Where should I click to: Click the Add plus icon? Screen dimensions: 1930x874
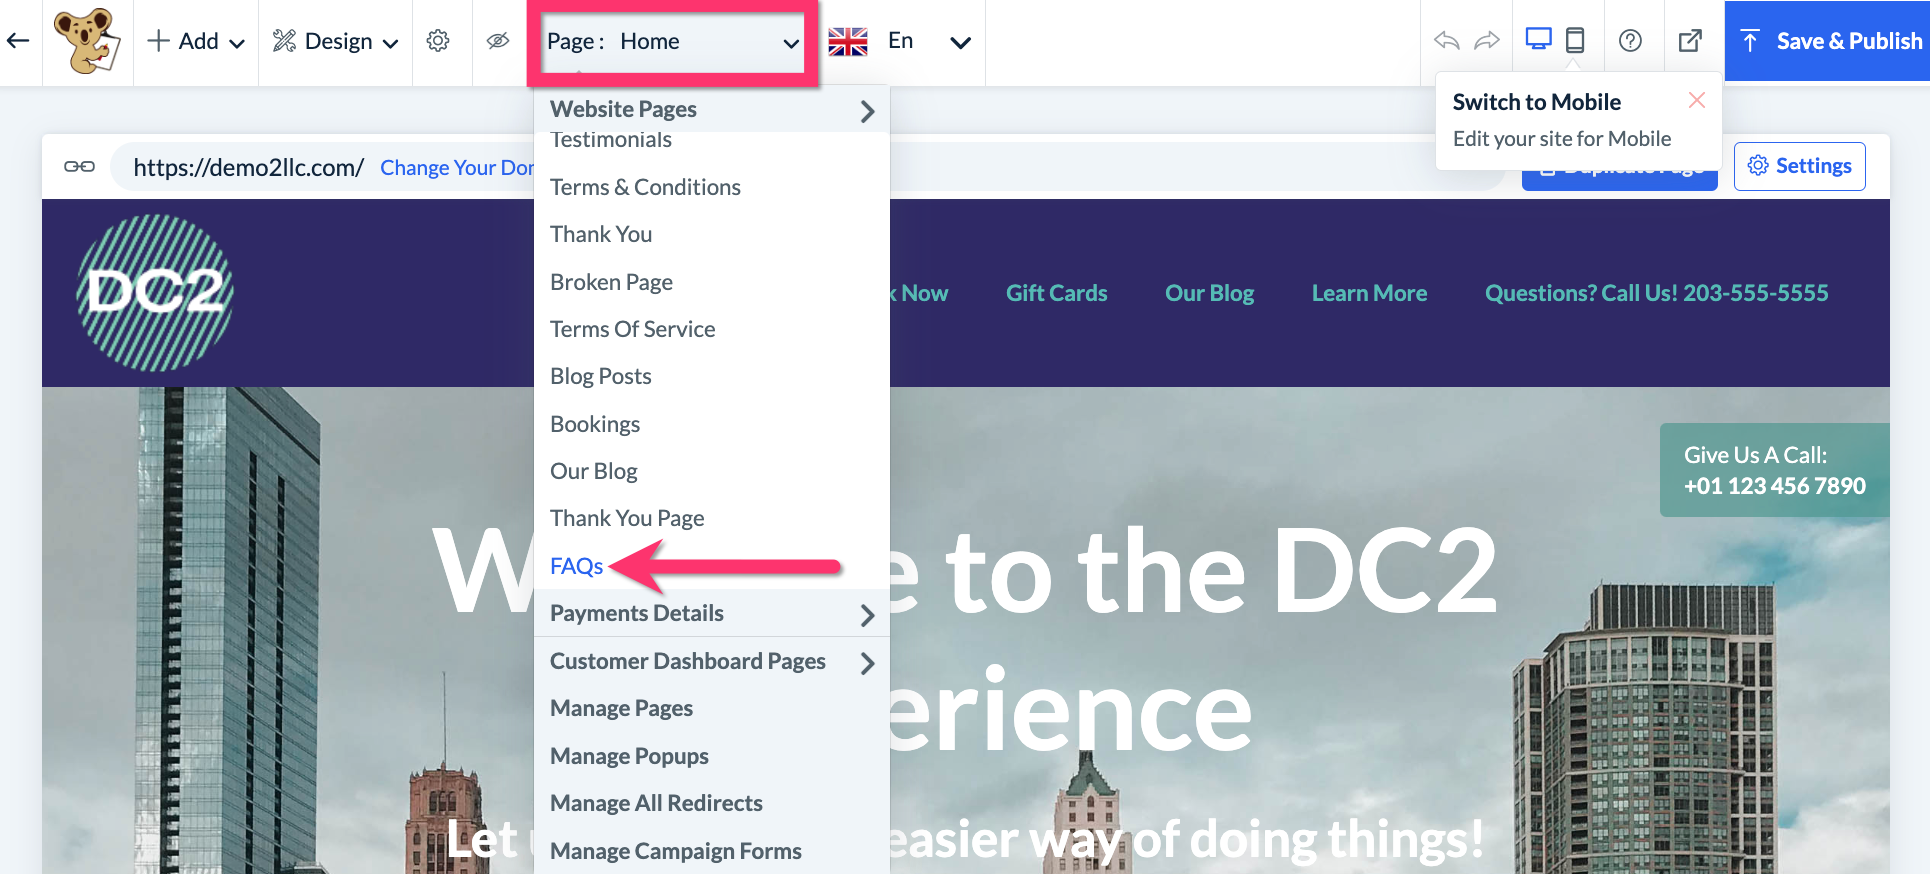[158, 41]
